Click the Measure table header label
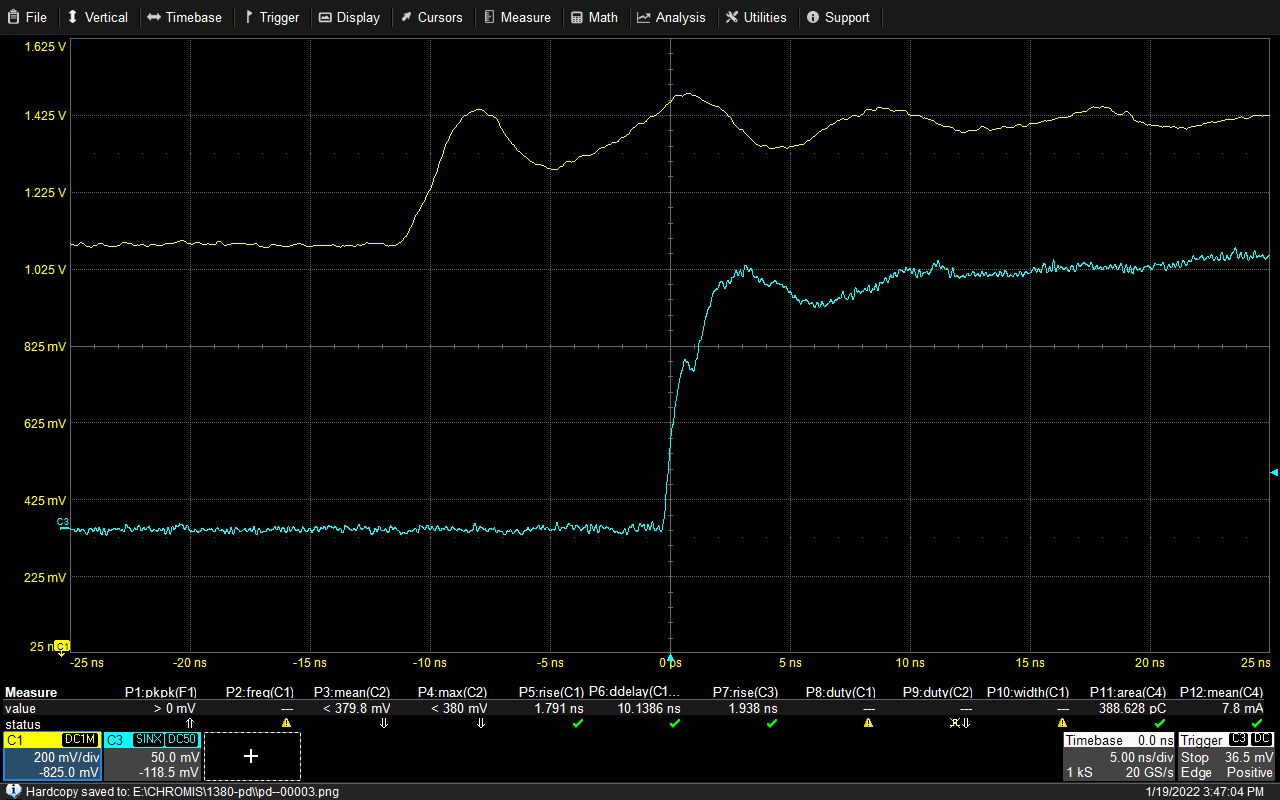Screen dimensions: 1280x800 click(x=31, y=692)
